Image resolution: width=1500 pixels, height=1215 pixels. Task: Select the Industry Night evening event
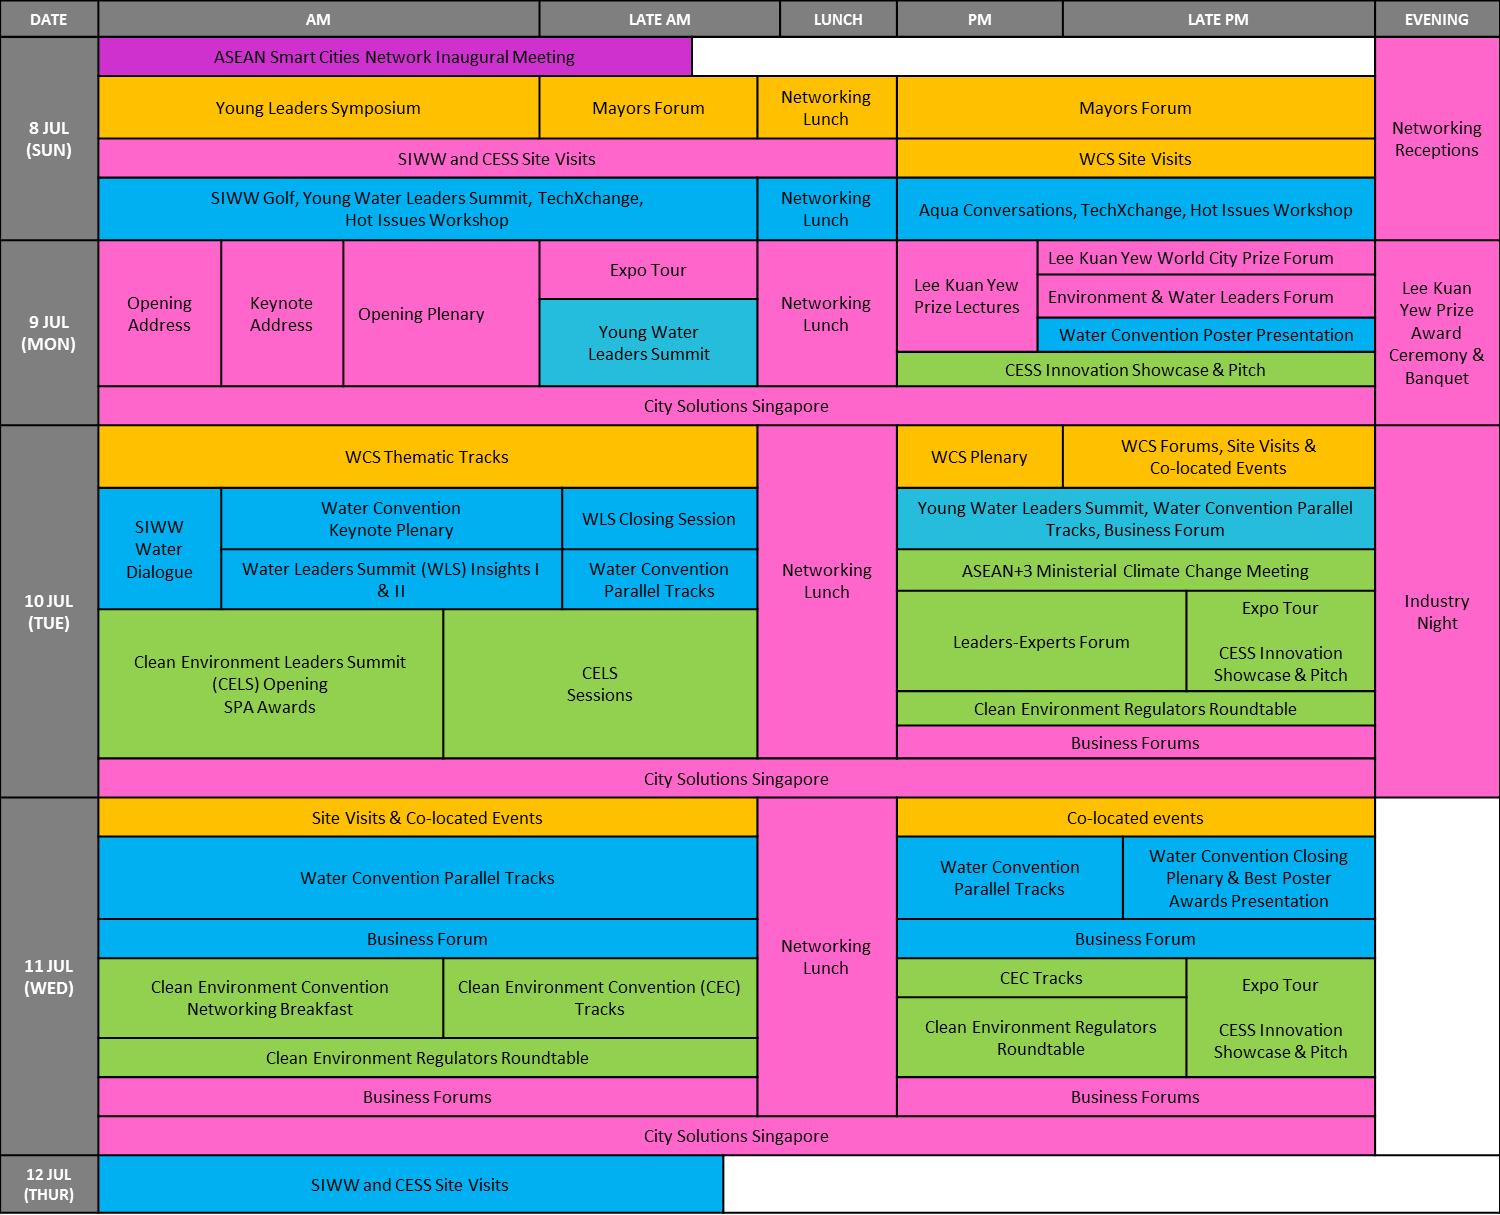pos(1436,612)
